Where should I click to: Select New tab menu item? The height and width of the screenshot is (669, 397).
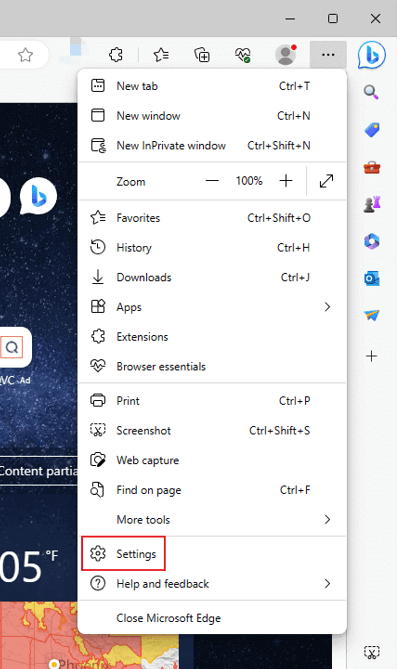tap(212, 86)
